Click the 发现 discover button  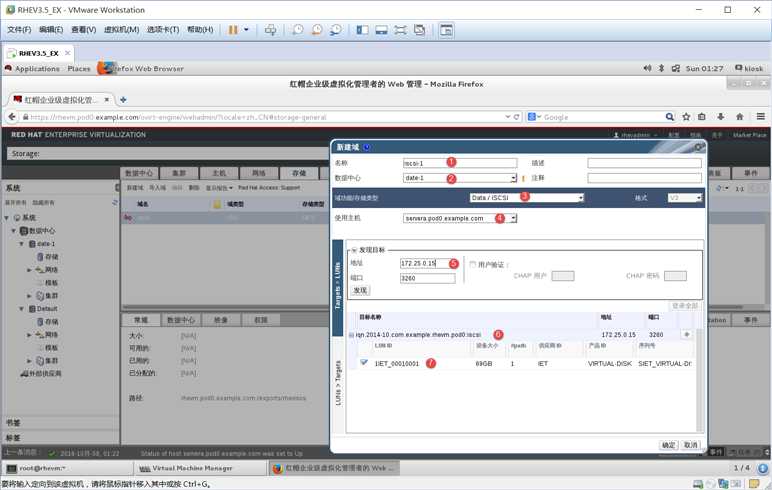pyautogui.click(x=360, y=291)
